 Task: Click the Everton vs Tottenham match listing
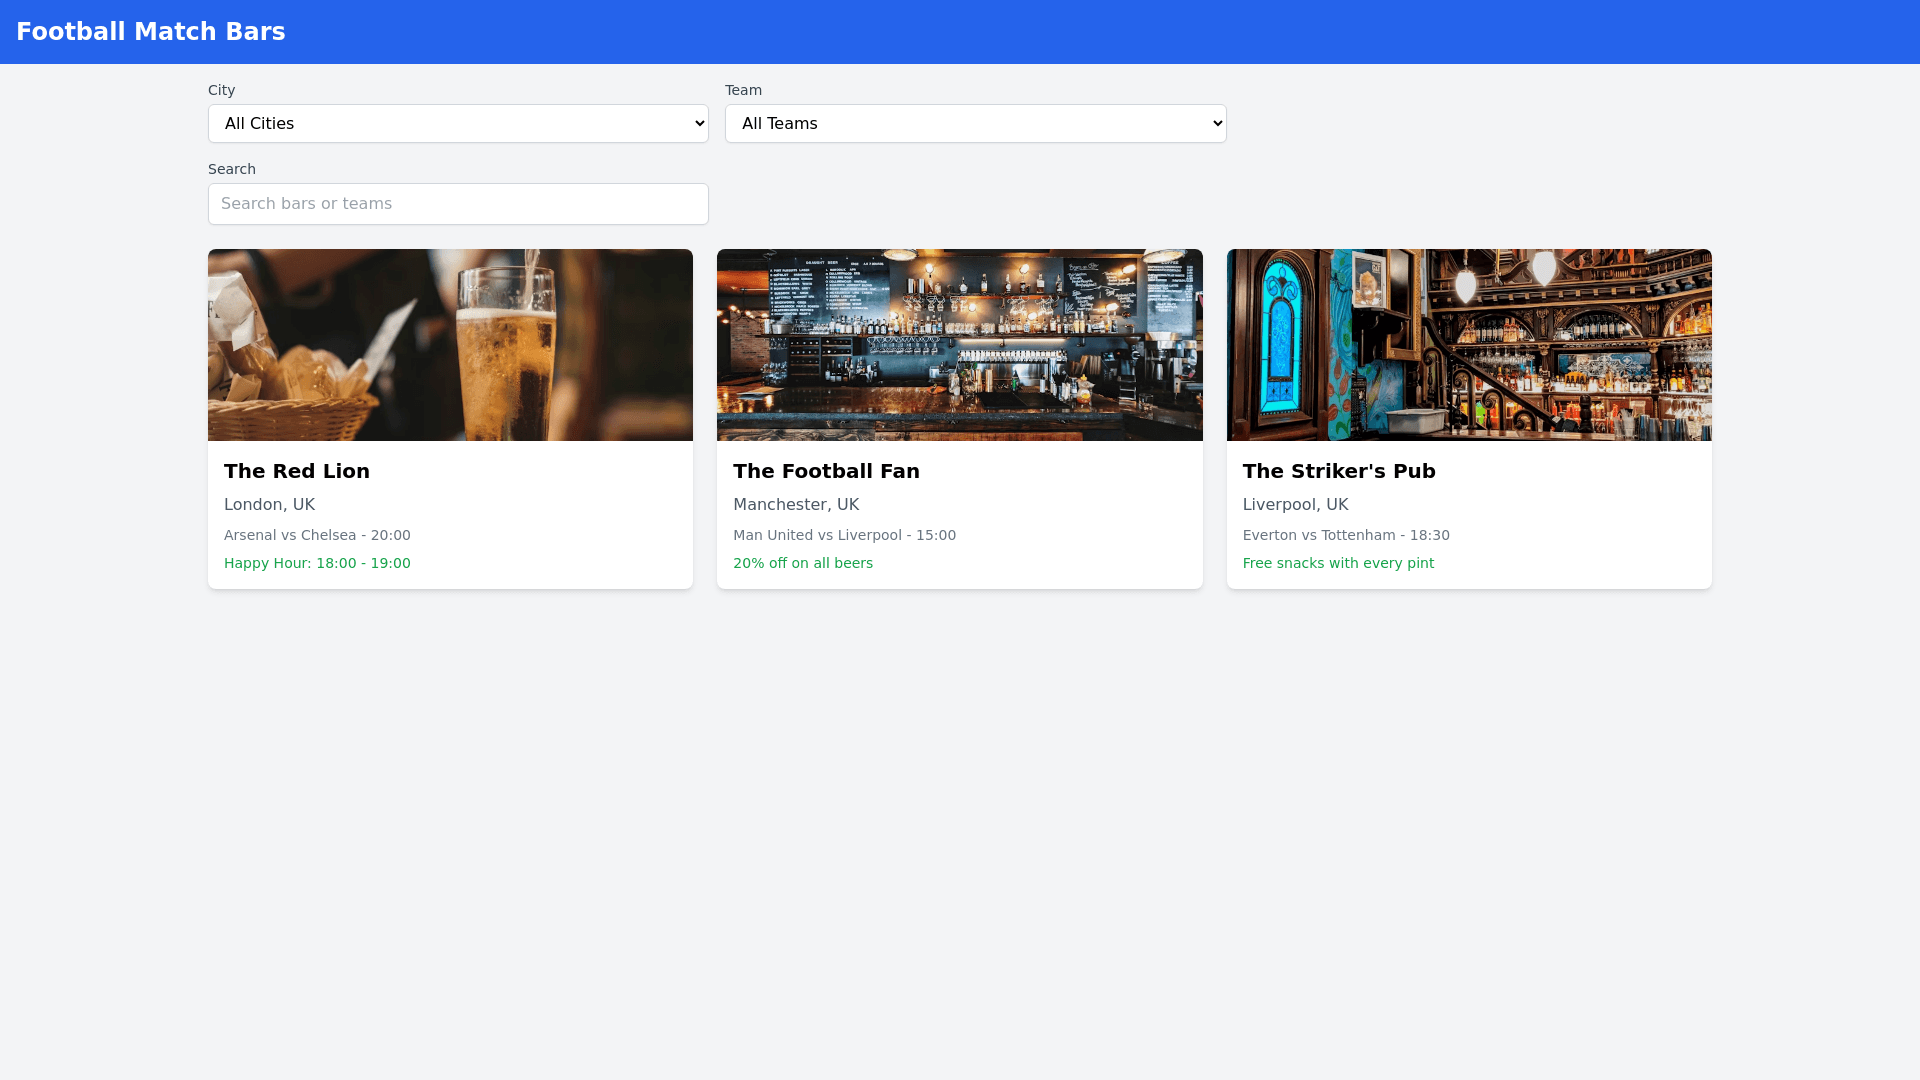point(1346,535)
